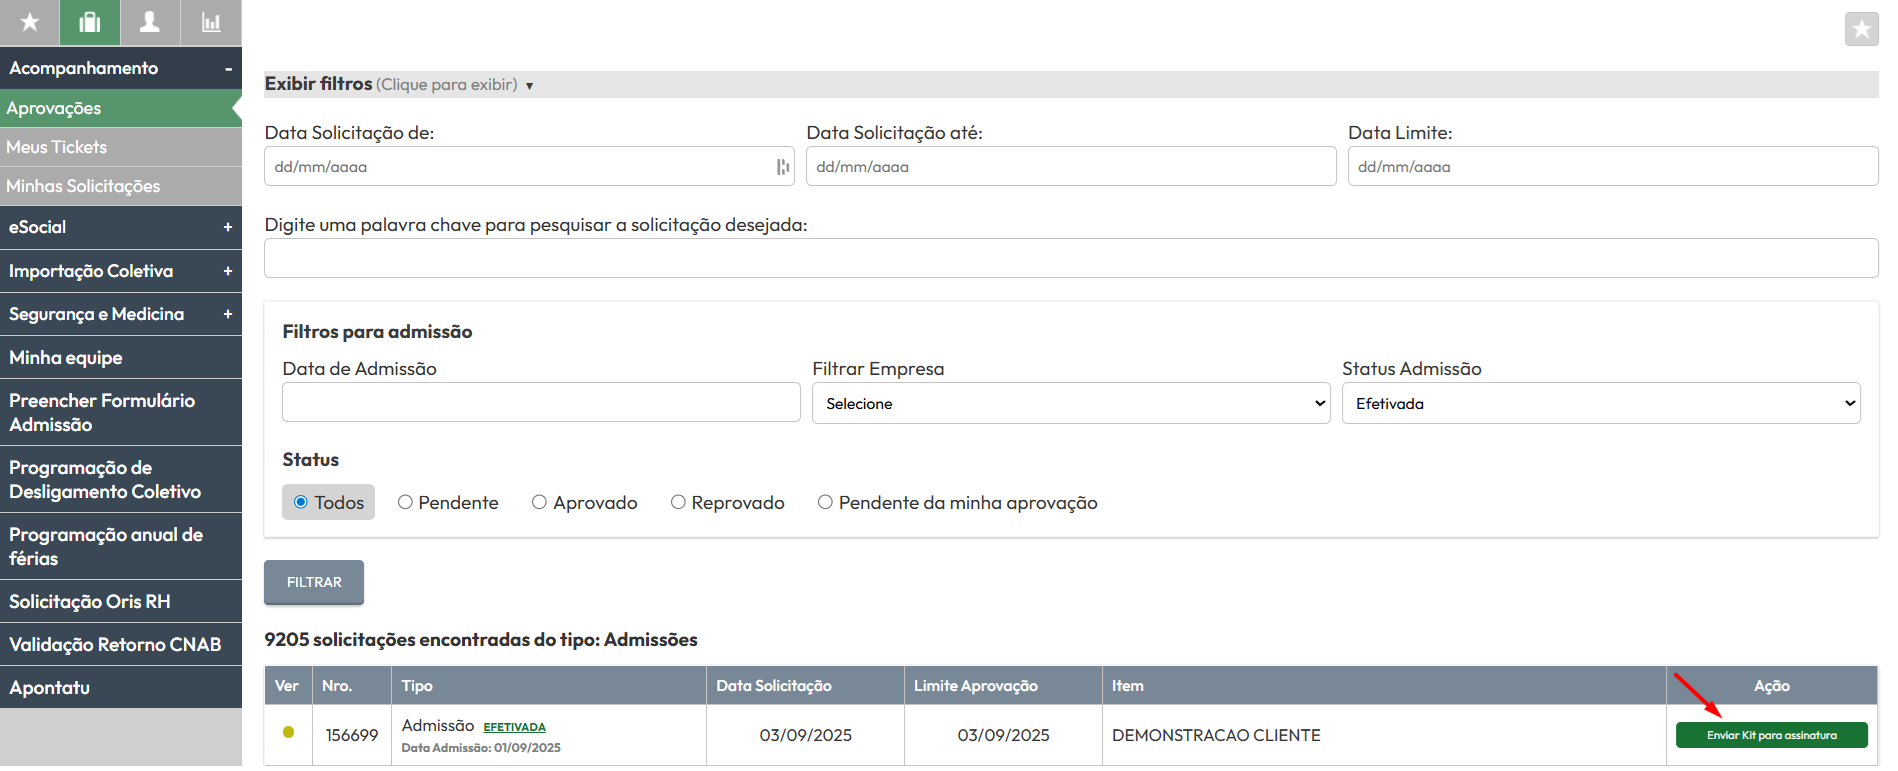Screen dimensions: 1898x771
Task: Go to Minhas Solicitações menu item
Action: coord(83,186)
